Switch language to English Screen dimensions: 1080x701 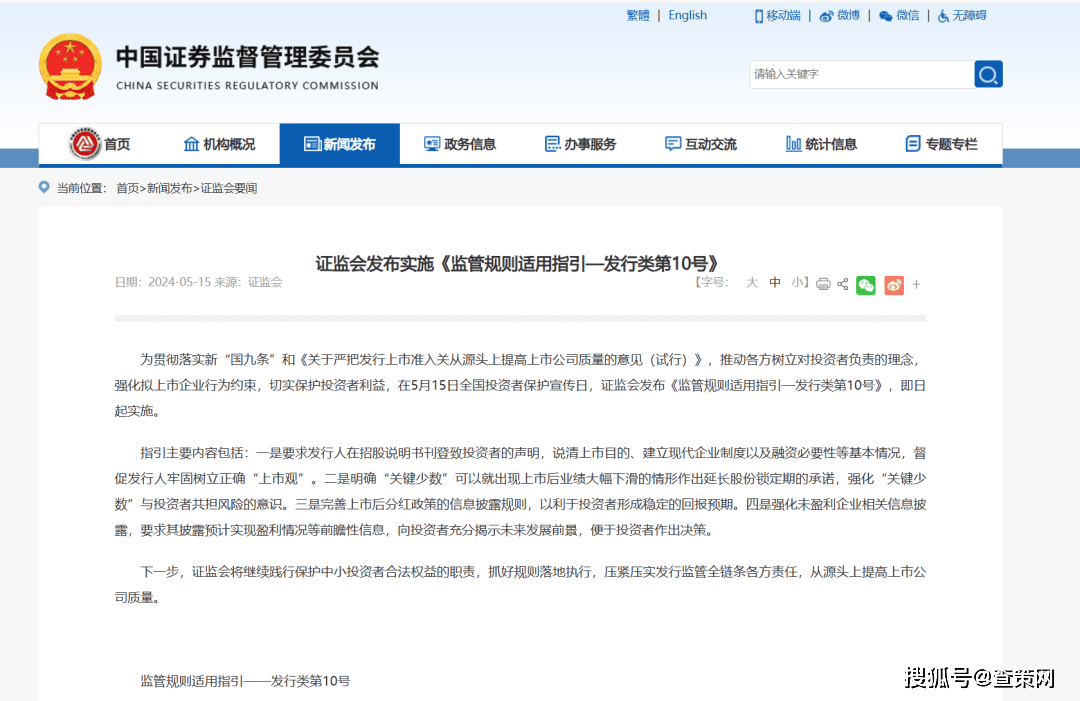coord(687,15)
